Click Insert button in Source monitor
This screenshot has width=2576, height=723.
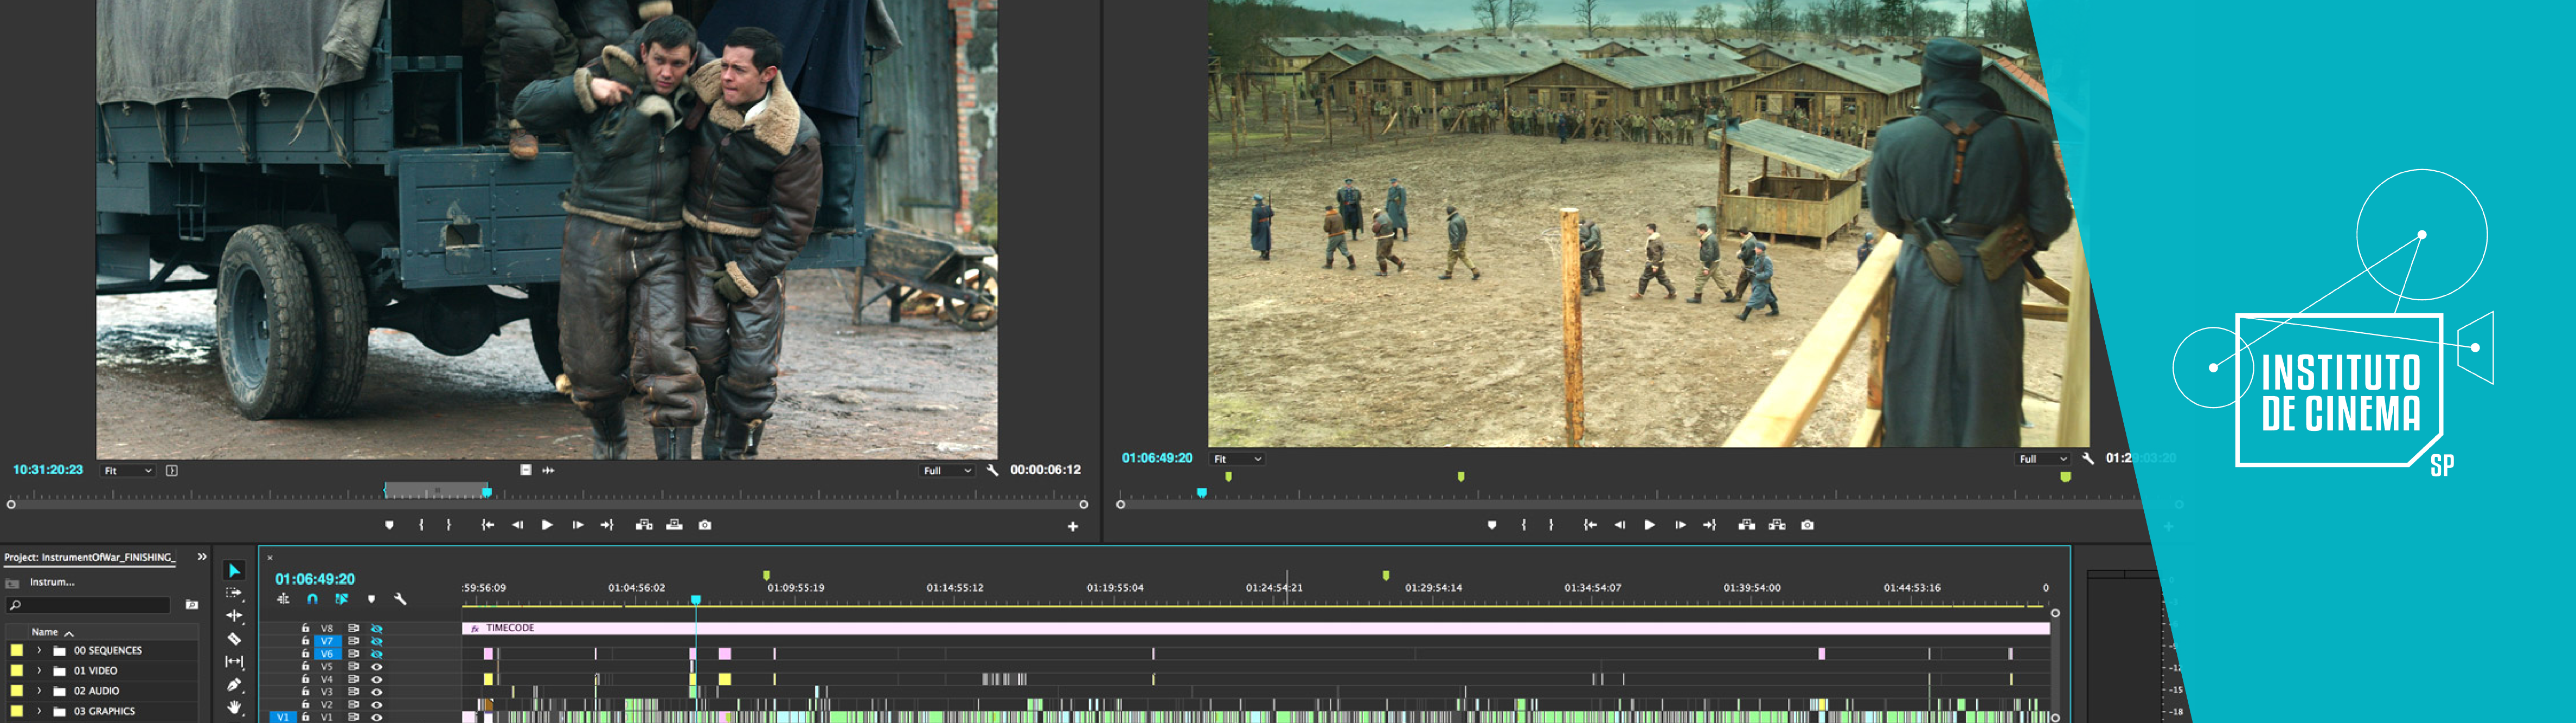click(644, 525)
